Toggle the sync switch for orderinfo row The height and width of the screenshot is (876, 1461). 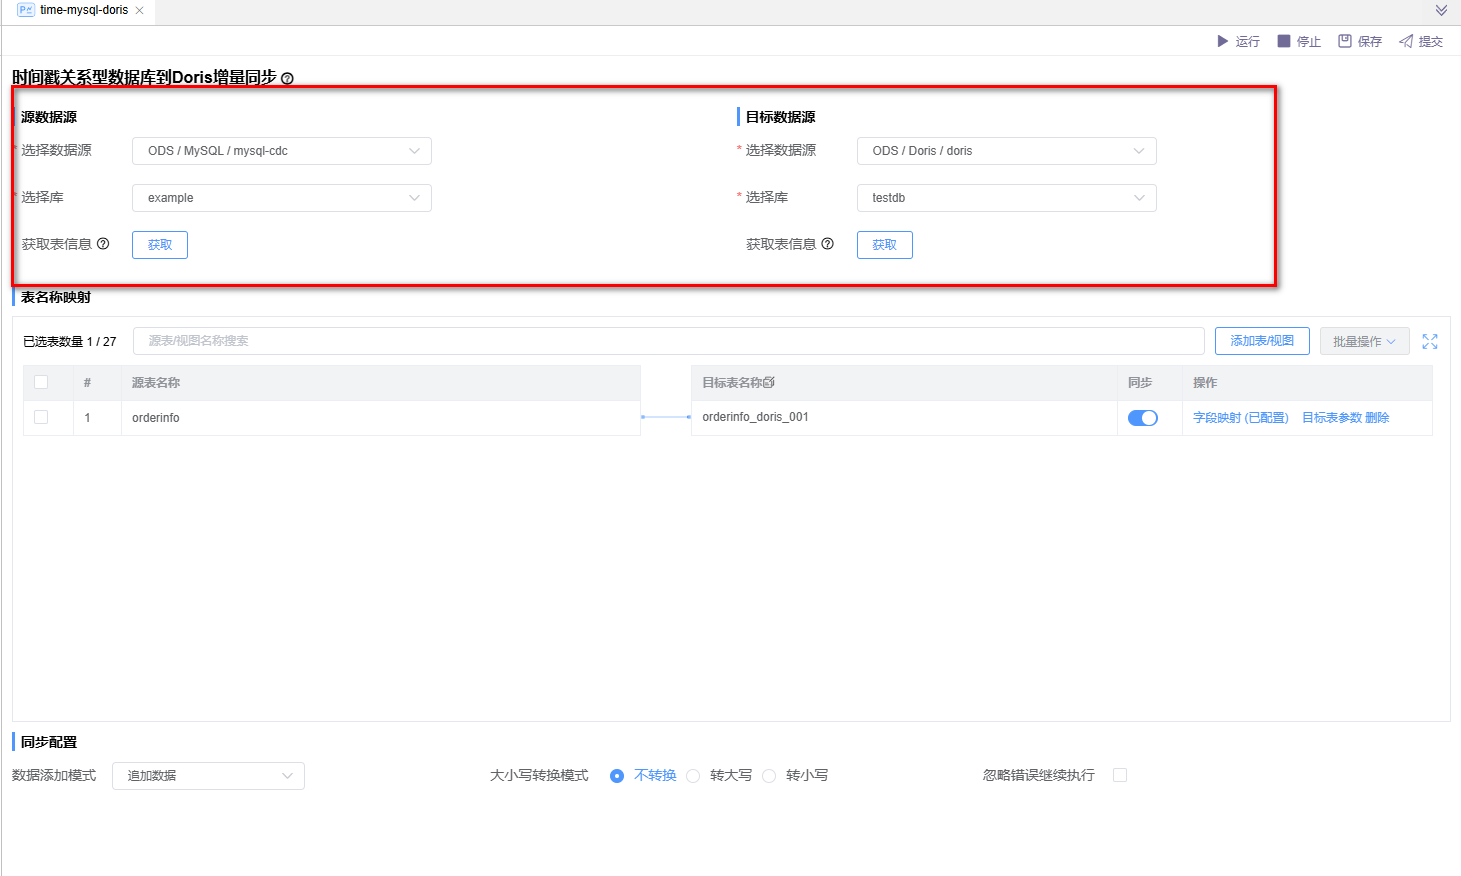click(x=1142, y=418)
